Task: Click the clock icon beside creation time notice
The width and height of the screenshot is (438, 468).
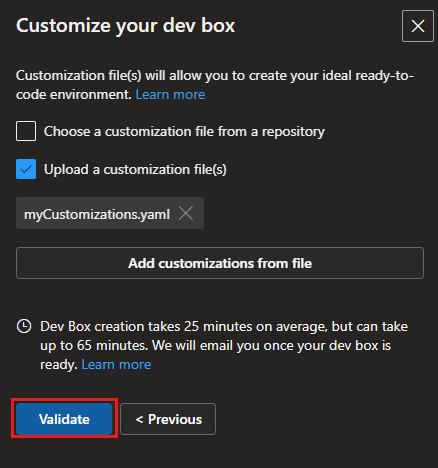Action: [24, 326]
